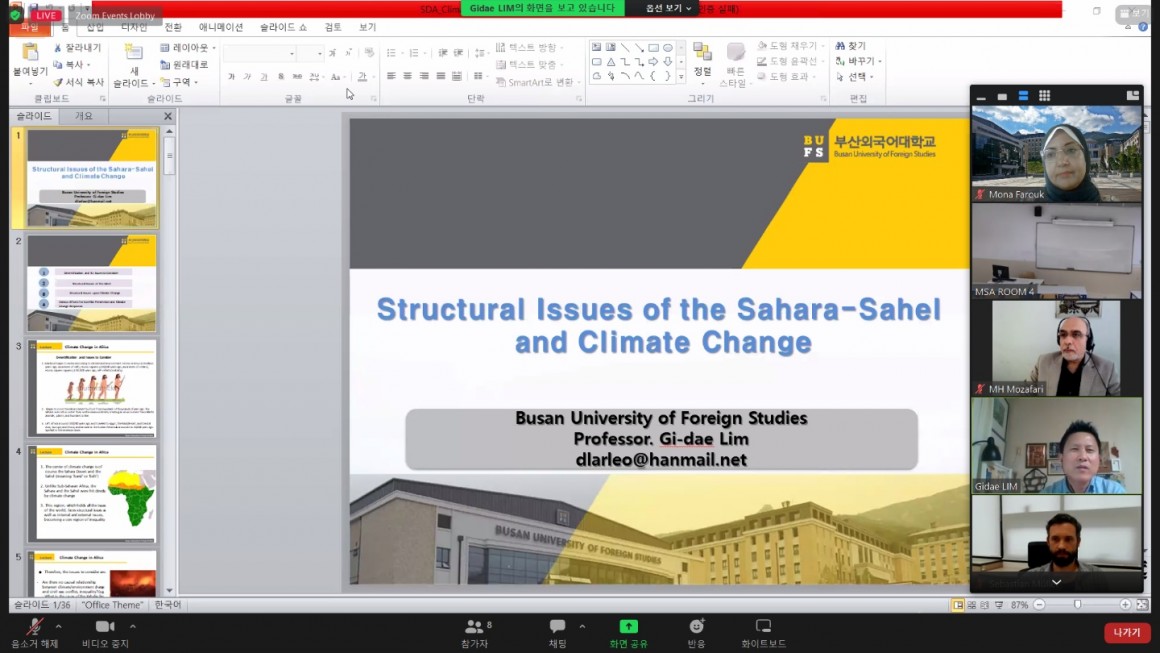Switch video panel to vertical strip view
The image size is (1160, 653).
(1023, 95)
